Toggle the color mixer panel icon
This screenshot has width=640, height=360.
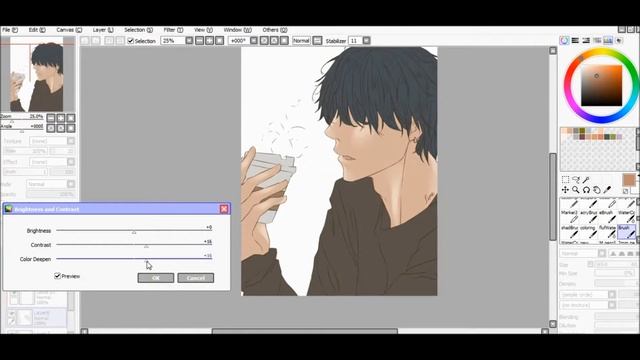coord(597,40)
